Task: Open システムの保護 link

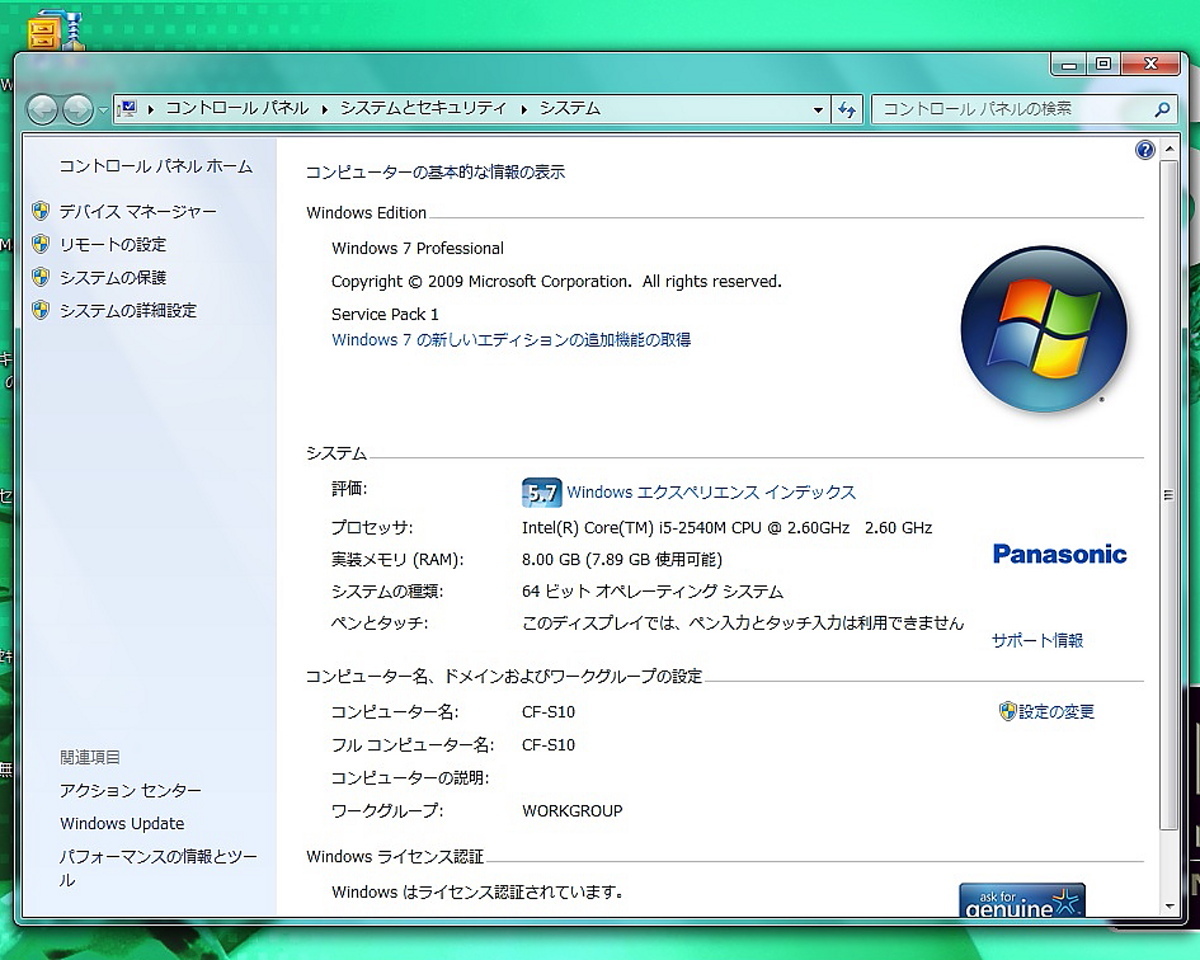Action: tap(113, 277)
